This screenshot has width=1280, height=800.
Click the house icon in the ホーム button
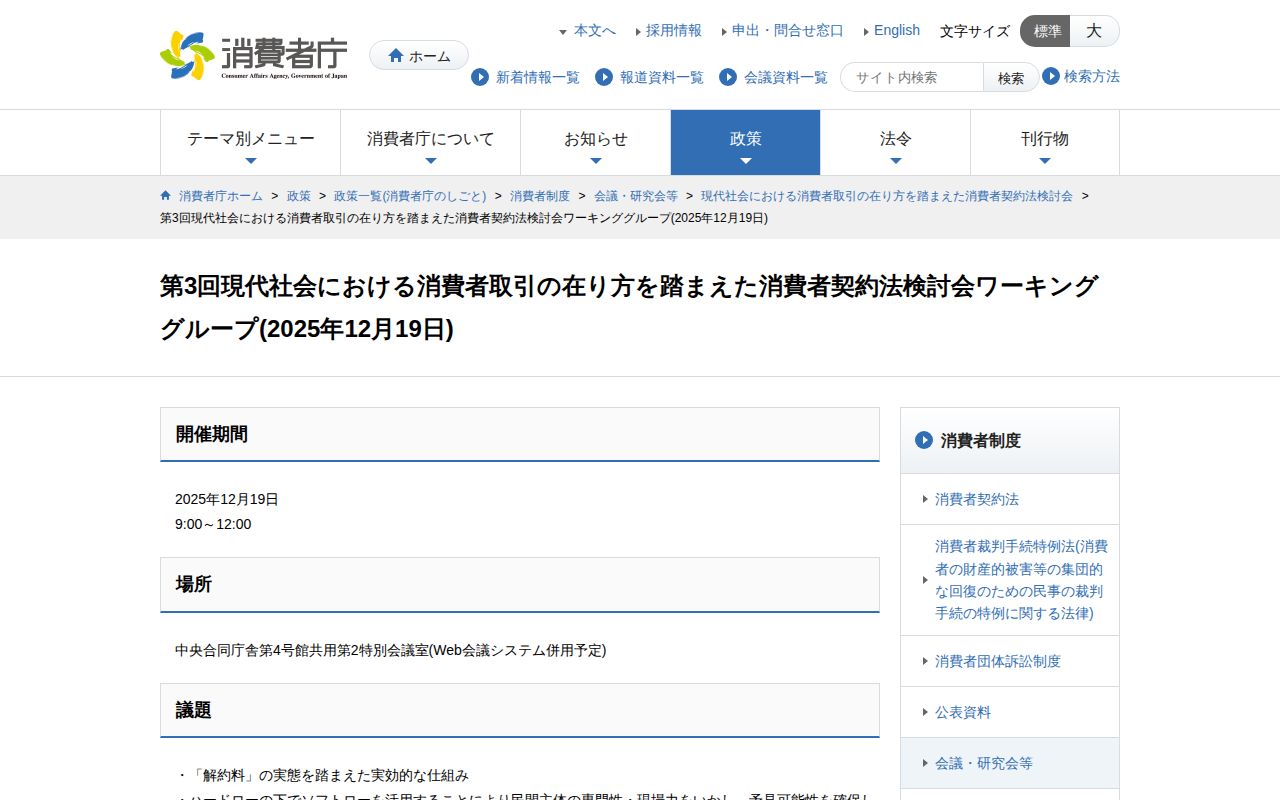click(396, 55)
